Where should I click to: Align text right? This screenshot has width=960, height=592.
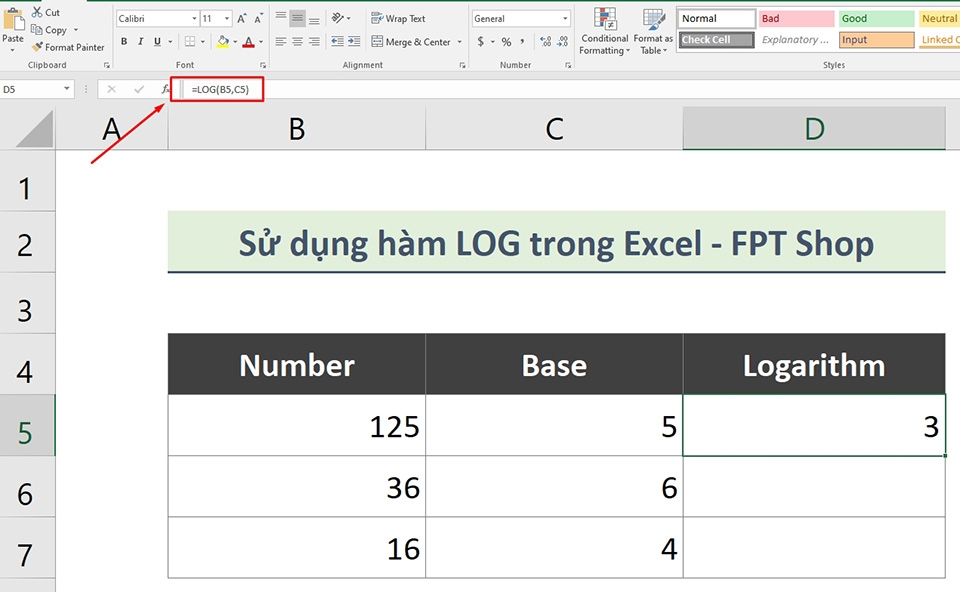314,42
